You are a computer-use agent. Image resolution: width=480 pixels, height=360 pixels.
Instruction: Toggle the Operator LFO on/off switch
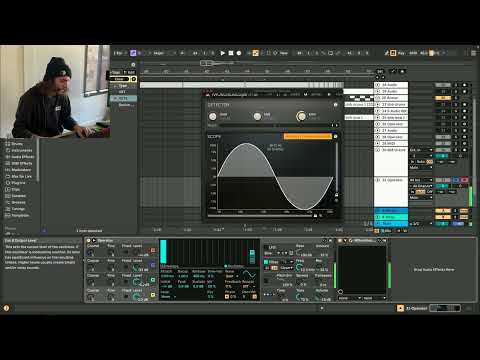click(x=266, y=247)
